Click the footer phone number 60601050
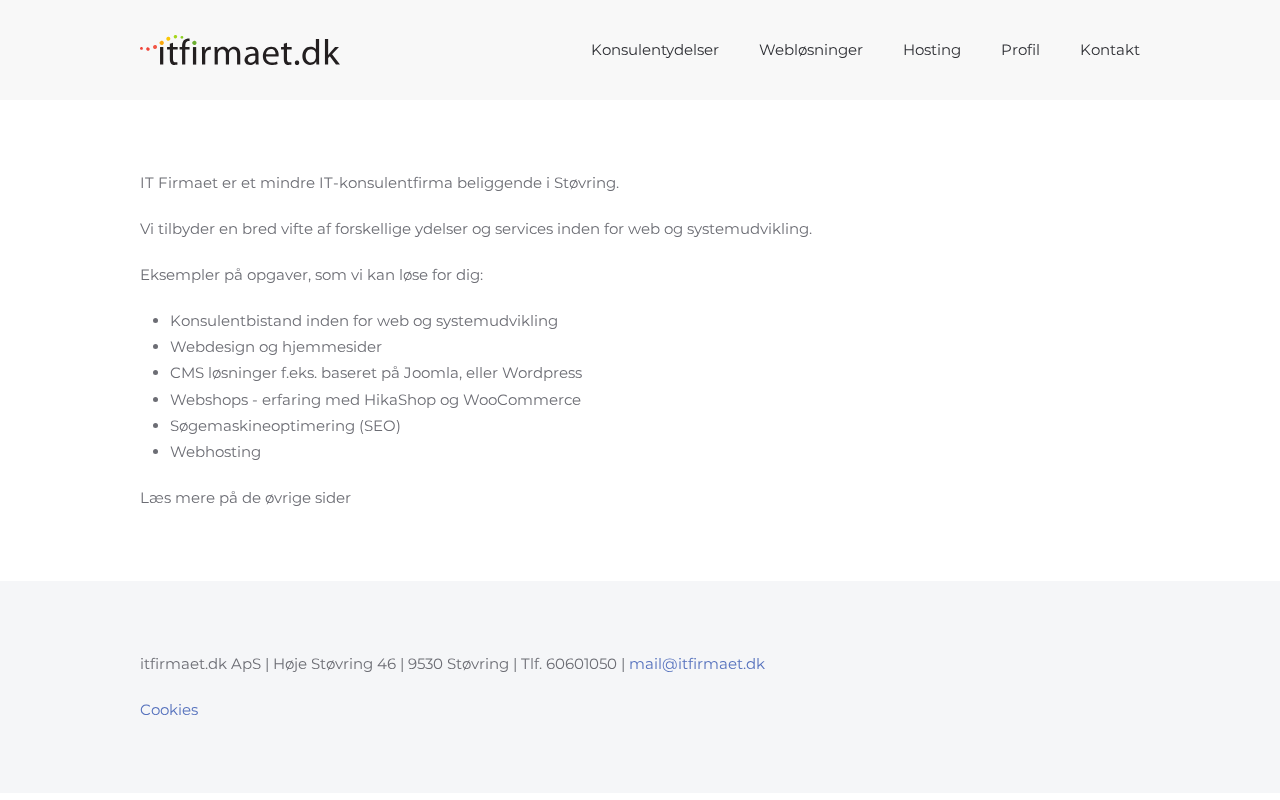Screen dimensions: 1280x800 point(581,664)
